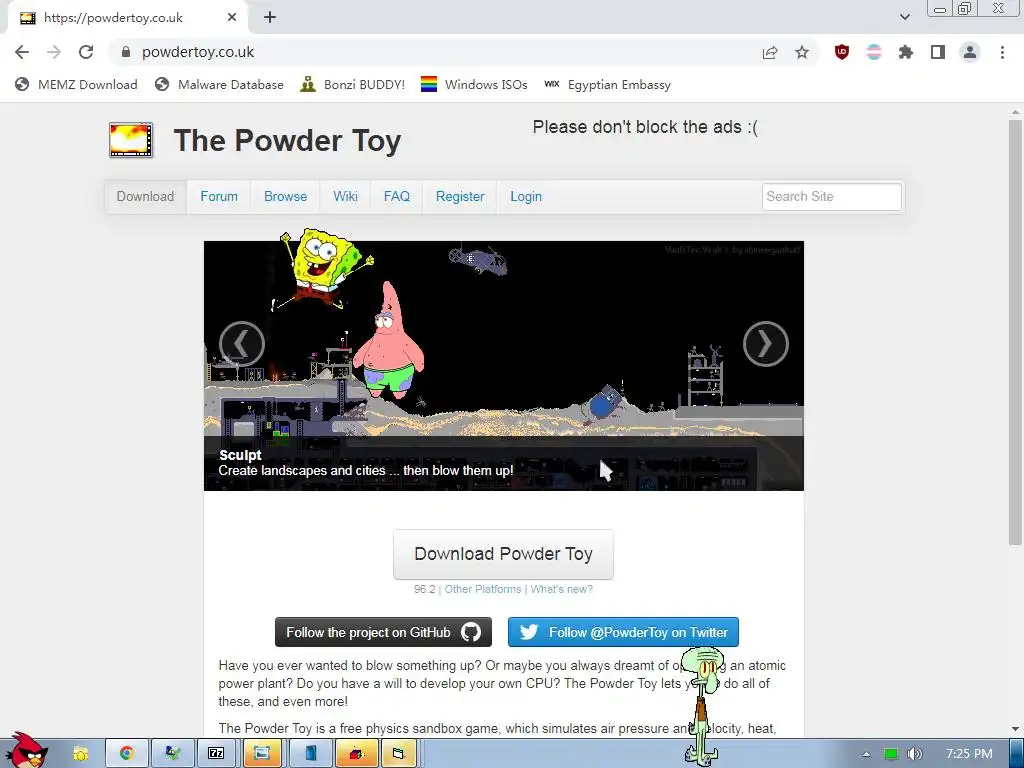Click the scrollbar down arrow
This screenshot has width=1024, height=768.
(x=1015, y=729)
